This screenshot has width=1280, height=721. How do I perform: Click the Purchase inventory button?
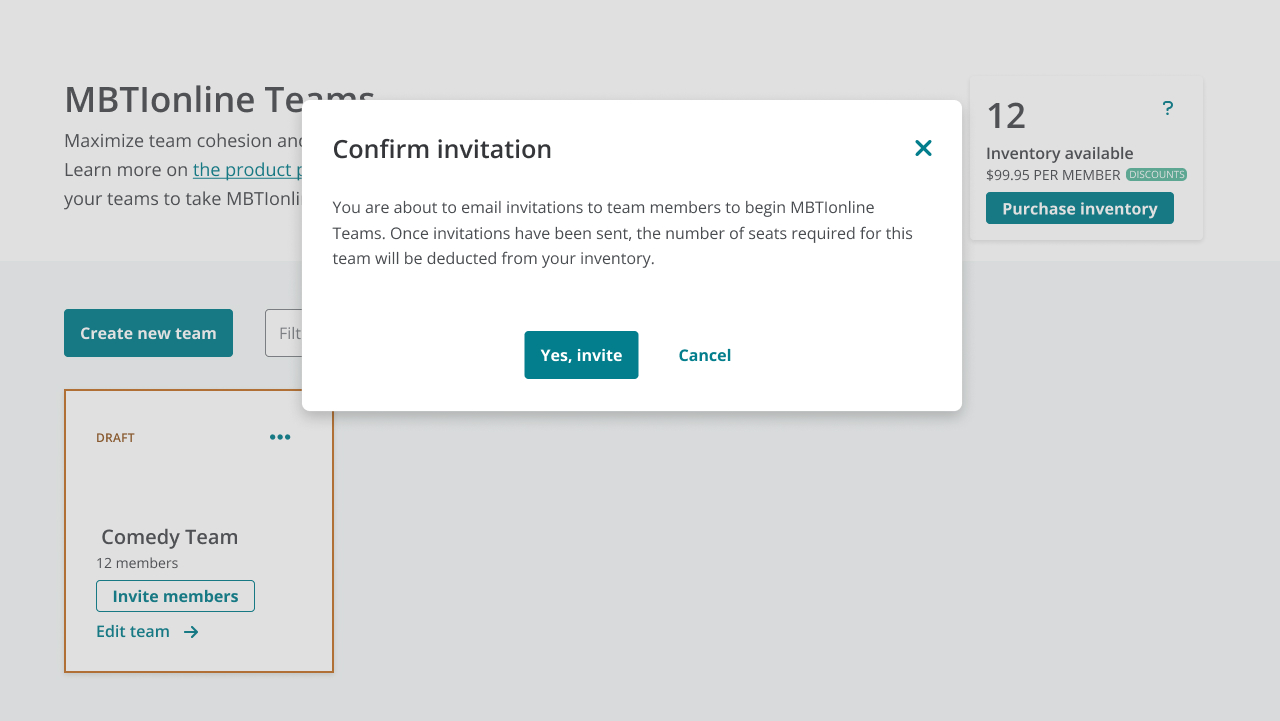tap(1080, 208)
